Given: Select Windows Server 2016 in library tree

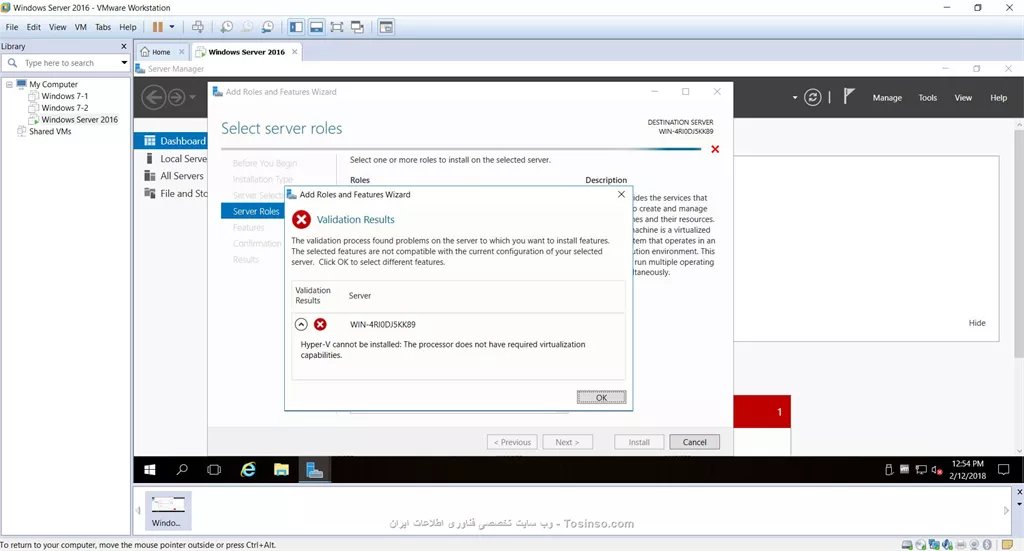Looking at the screenshot, I should click(x=79, y=119).
